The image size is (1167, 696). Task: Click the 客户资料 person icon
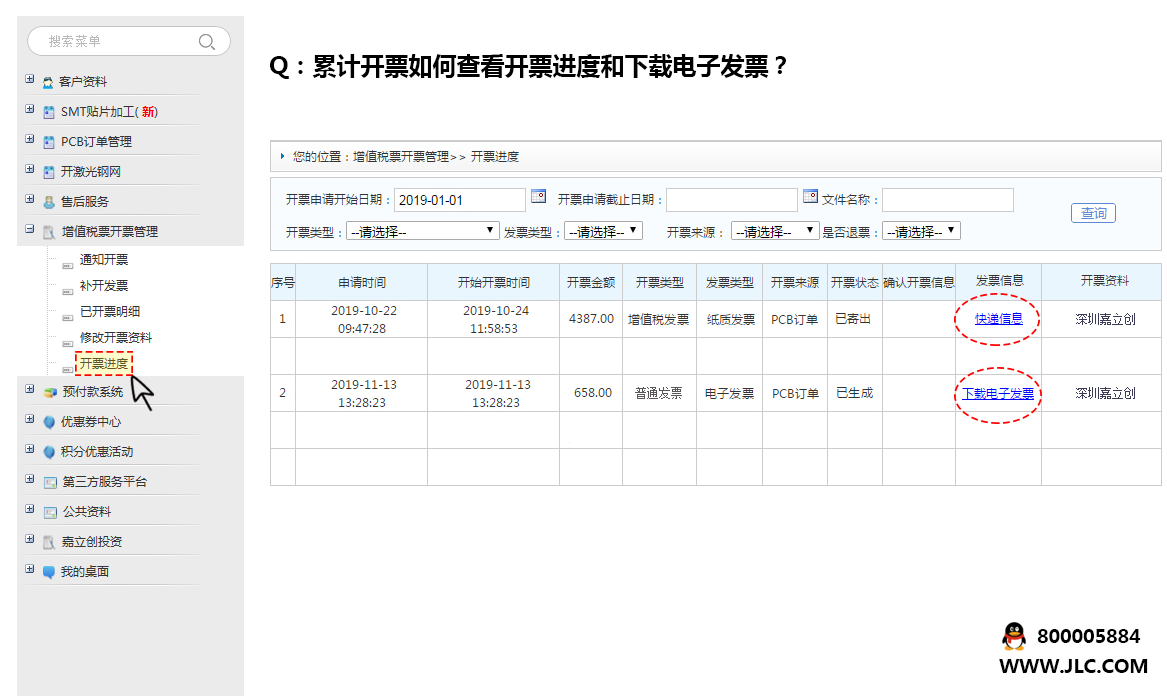(x=48, y=82)
